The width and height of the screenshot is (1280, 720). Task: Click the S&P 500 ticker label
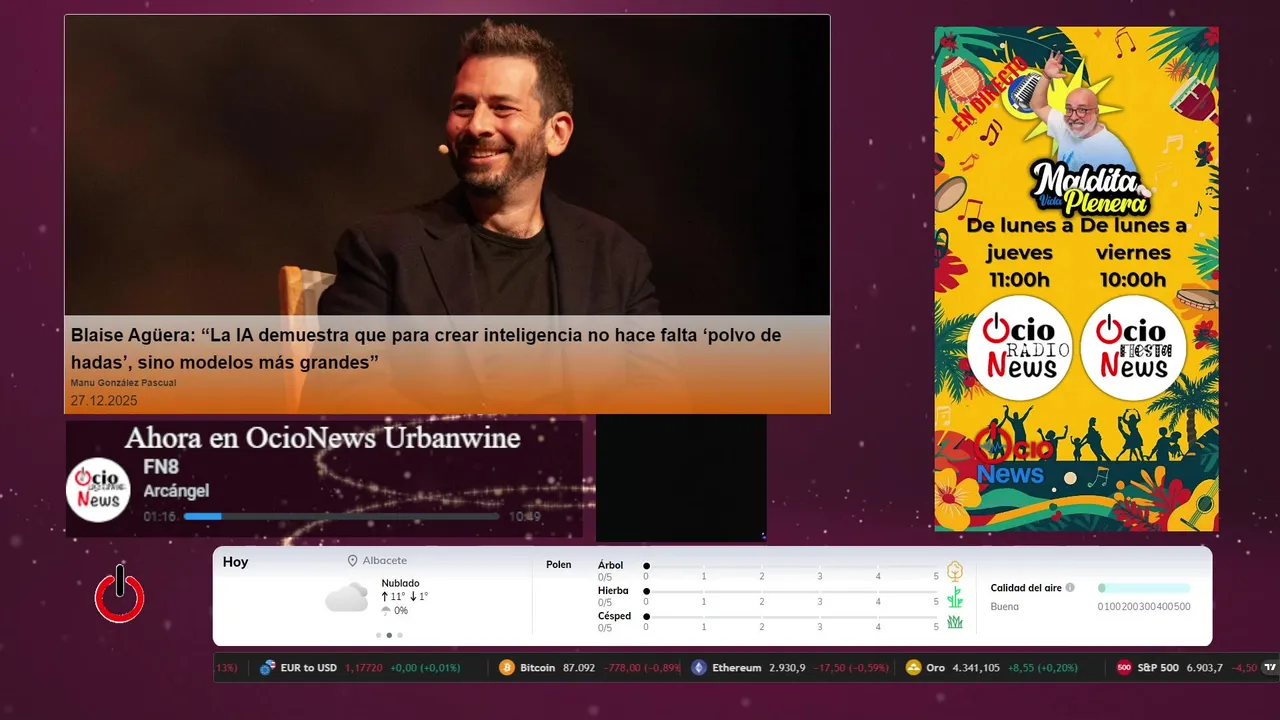1158,667
